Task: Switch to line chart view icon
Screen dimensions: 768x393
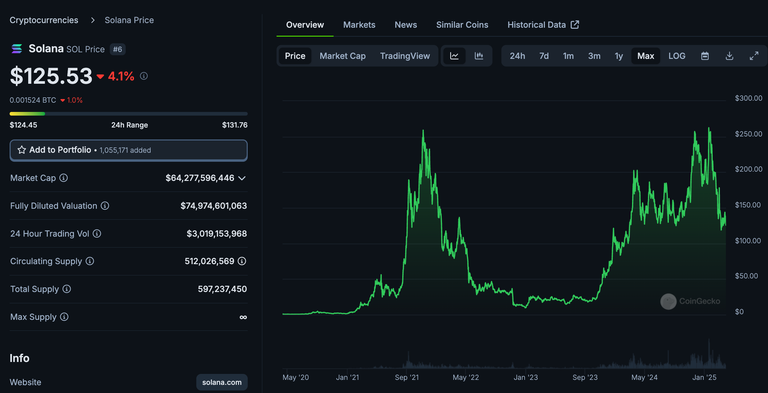Action: tap(454, 56)
